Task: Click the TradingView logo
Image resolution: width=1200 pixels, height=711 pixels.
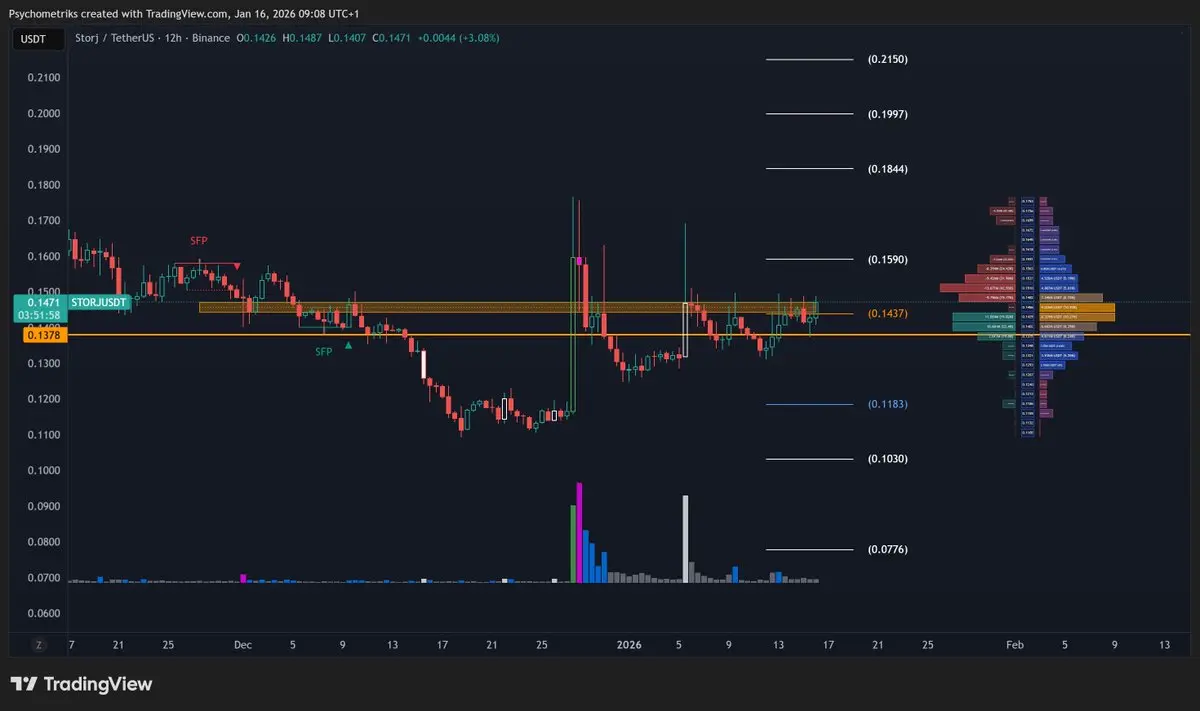Action: coord(82,684)
